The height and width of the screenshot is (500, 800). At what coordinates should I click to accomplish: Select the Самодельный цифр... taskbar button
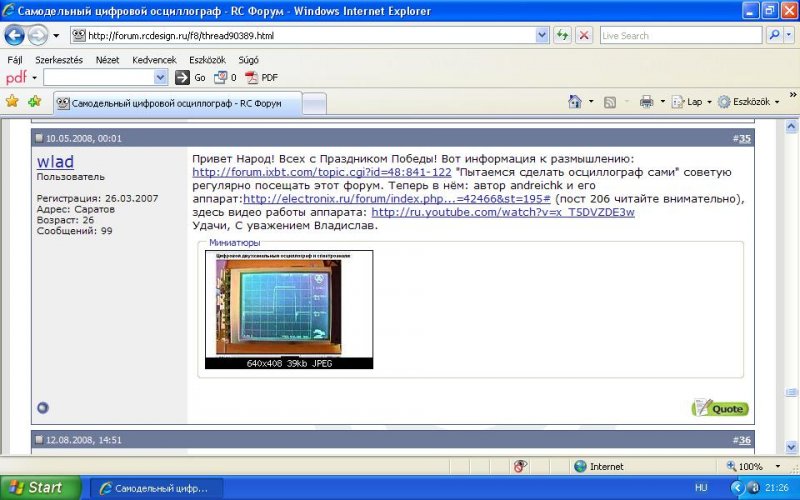156,488
